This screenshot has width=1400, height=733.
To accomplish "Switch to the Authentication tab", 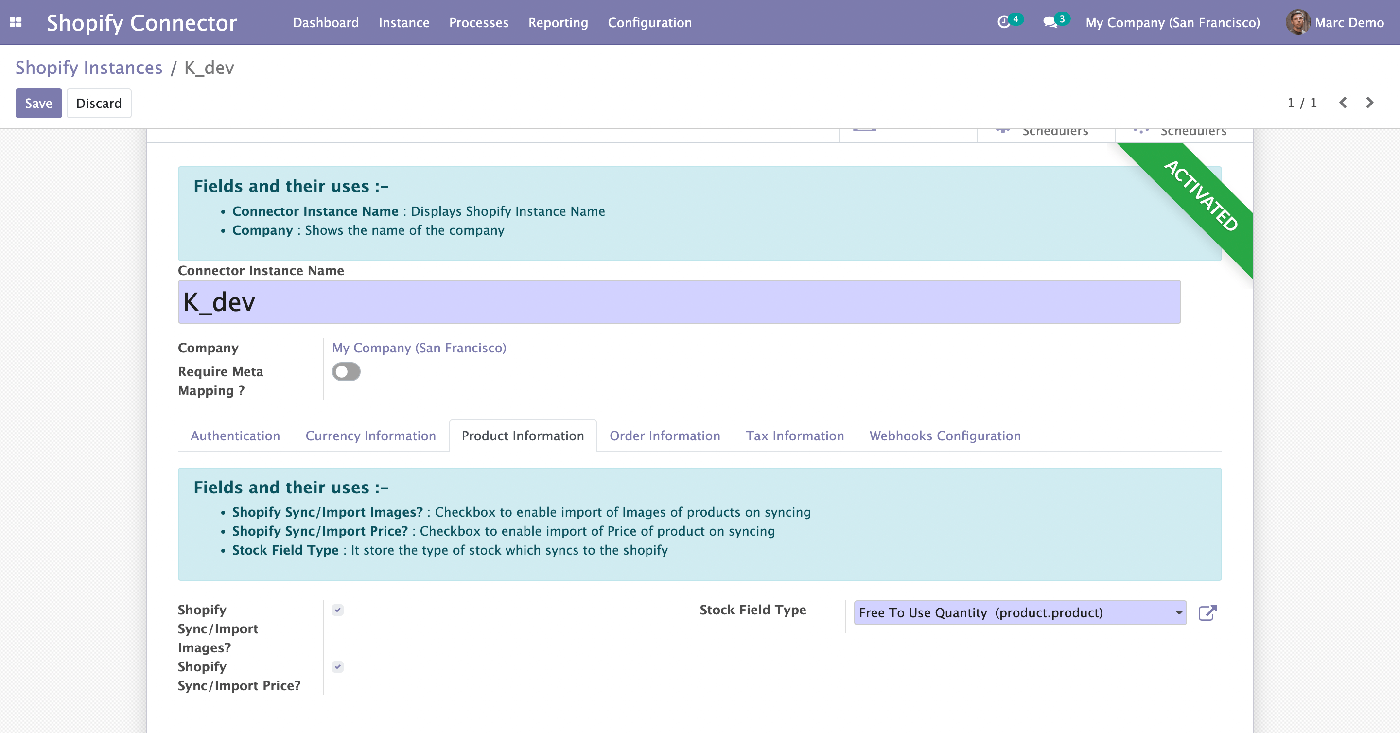I will [236, 436].
